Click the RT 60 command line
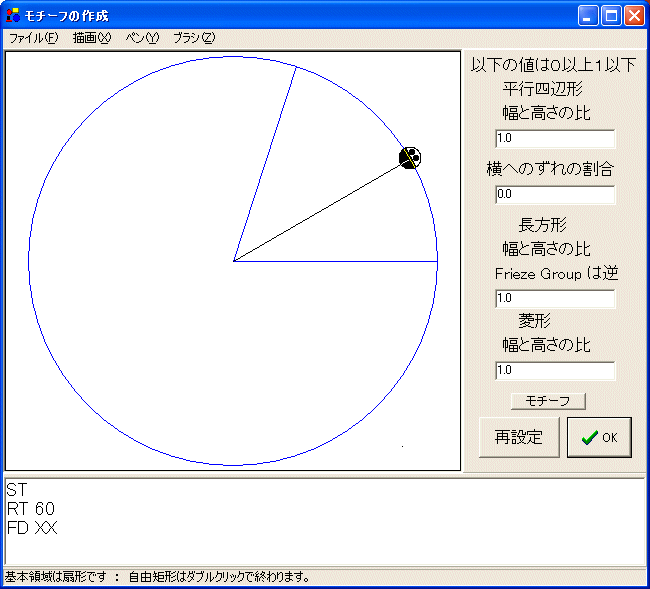Screen dimensions: 650x589 31,509
